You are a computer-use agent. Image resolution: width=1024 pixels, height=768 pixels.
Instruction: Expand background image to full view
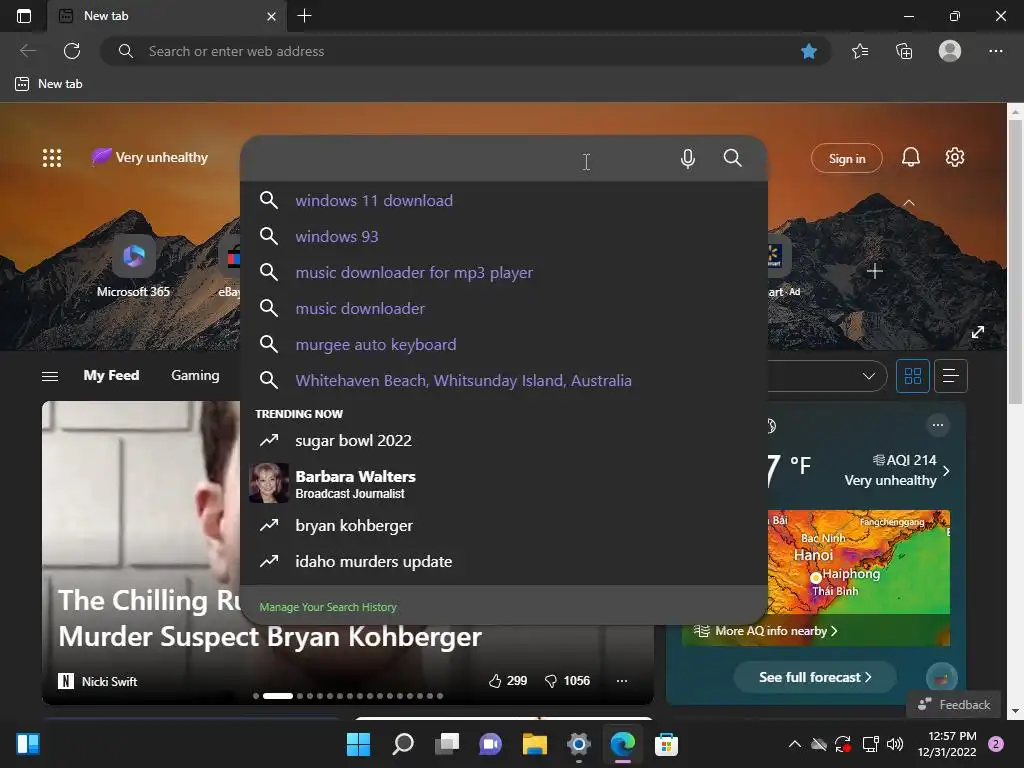[x=978, y=332]
